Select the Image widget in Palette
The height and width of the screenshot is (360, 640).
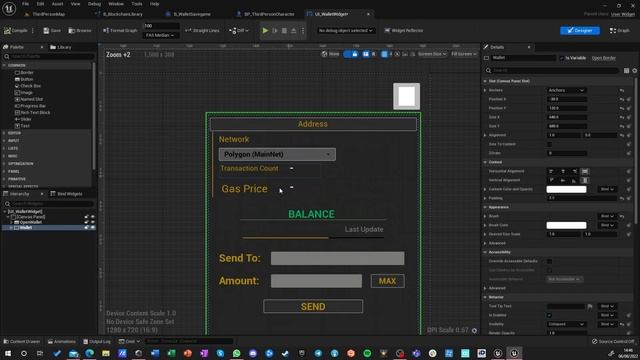[x=24, y=93]
